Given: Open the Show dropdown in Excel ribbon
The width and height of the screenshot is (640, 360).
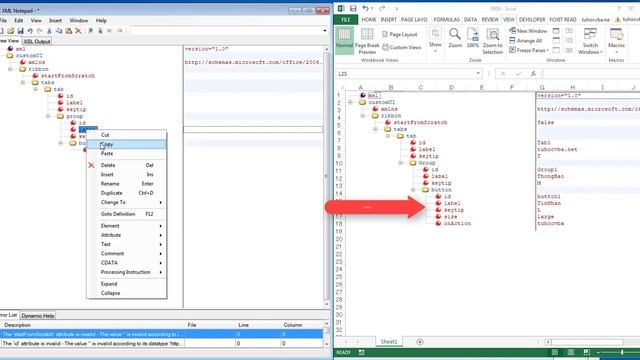Looking at the screenshot, I should tap(436, 41).
